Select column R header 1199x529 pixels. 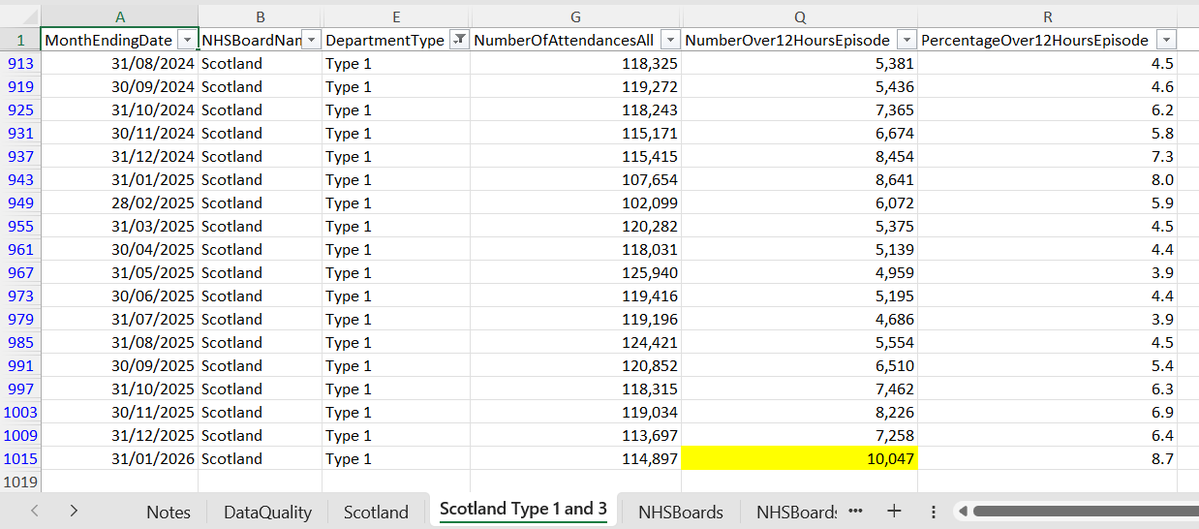pos(1047,16)
